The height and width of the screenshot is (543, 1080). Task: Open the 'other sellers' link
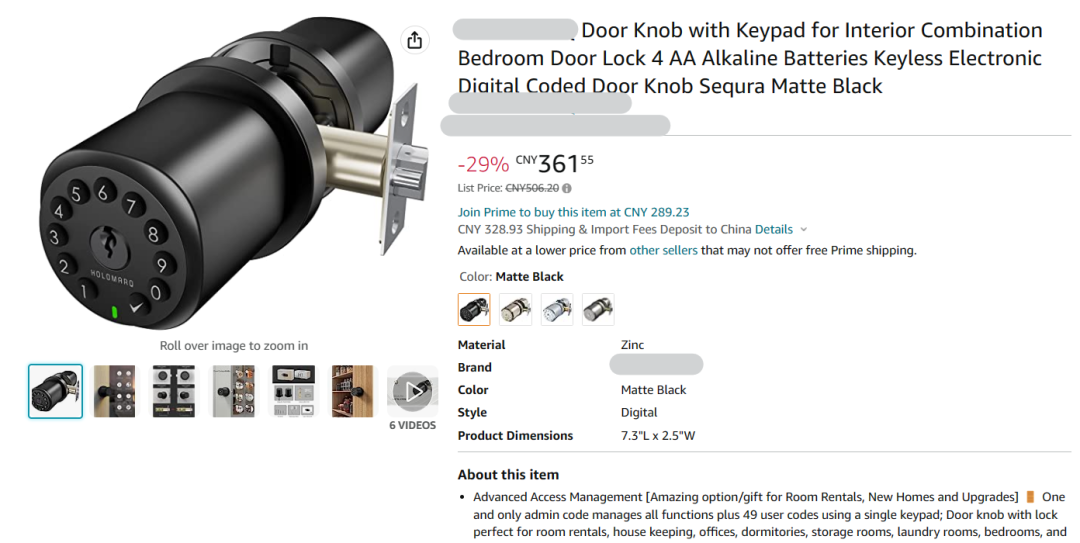pyautogui.click(x=663, y=251)
